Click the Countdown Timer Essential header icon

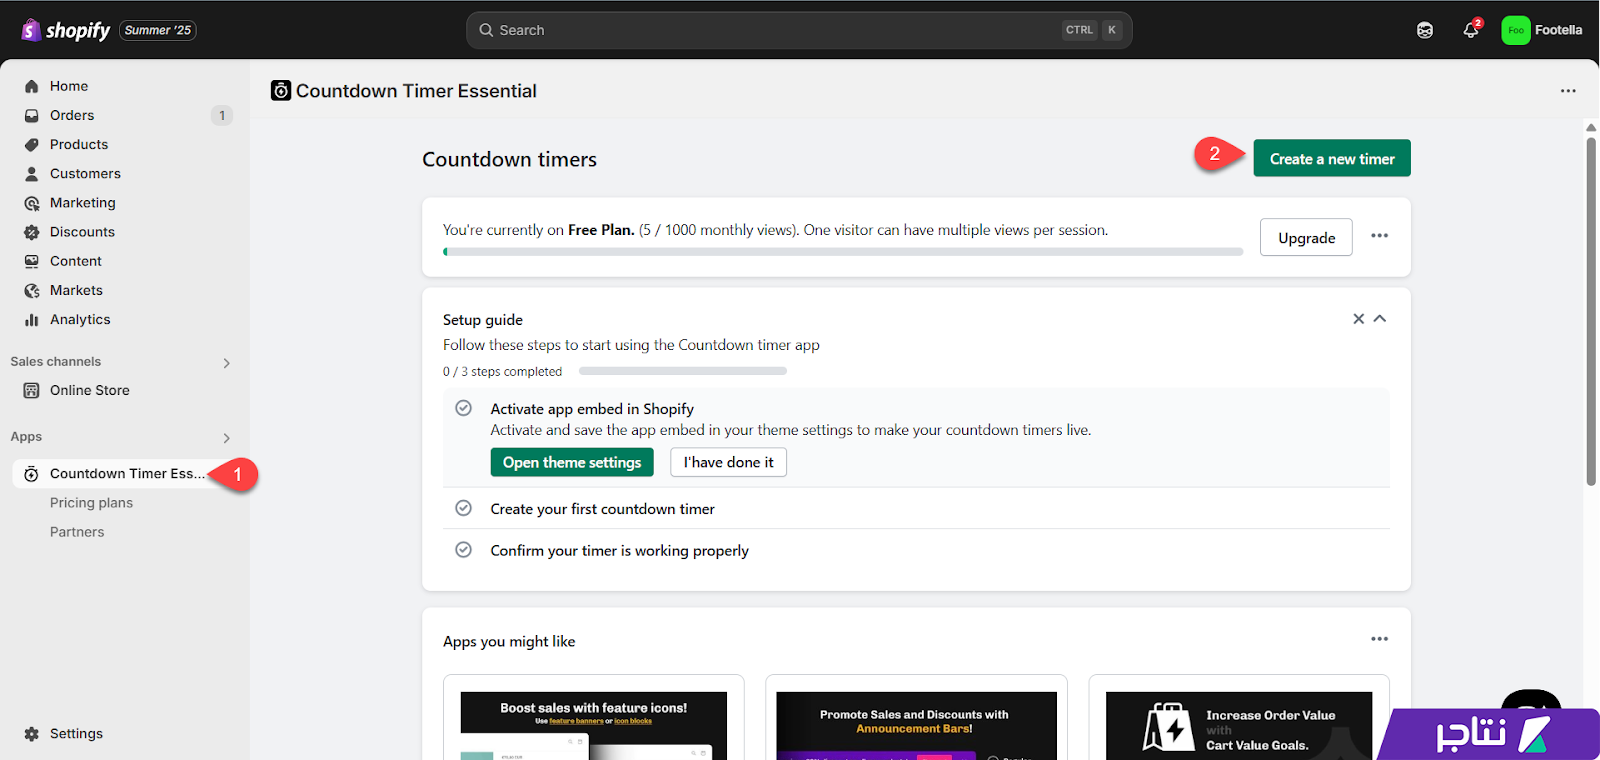point(281,91)
